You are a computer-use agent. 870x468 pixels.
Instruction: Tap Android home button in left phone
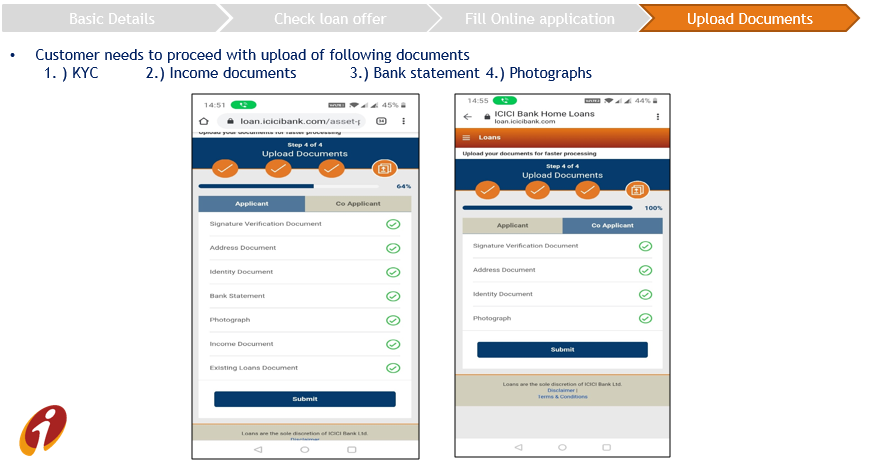click(305, 450)
